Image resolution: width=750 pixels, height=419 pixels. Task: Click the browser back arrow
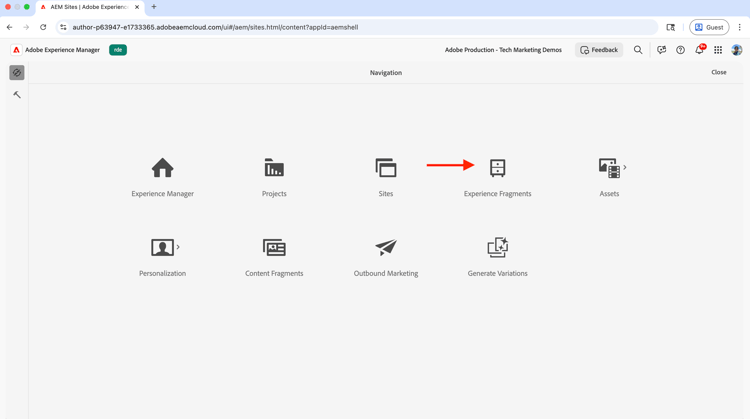coord(10,27)
